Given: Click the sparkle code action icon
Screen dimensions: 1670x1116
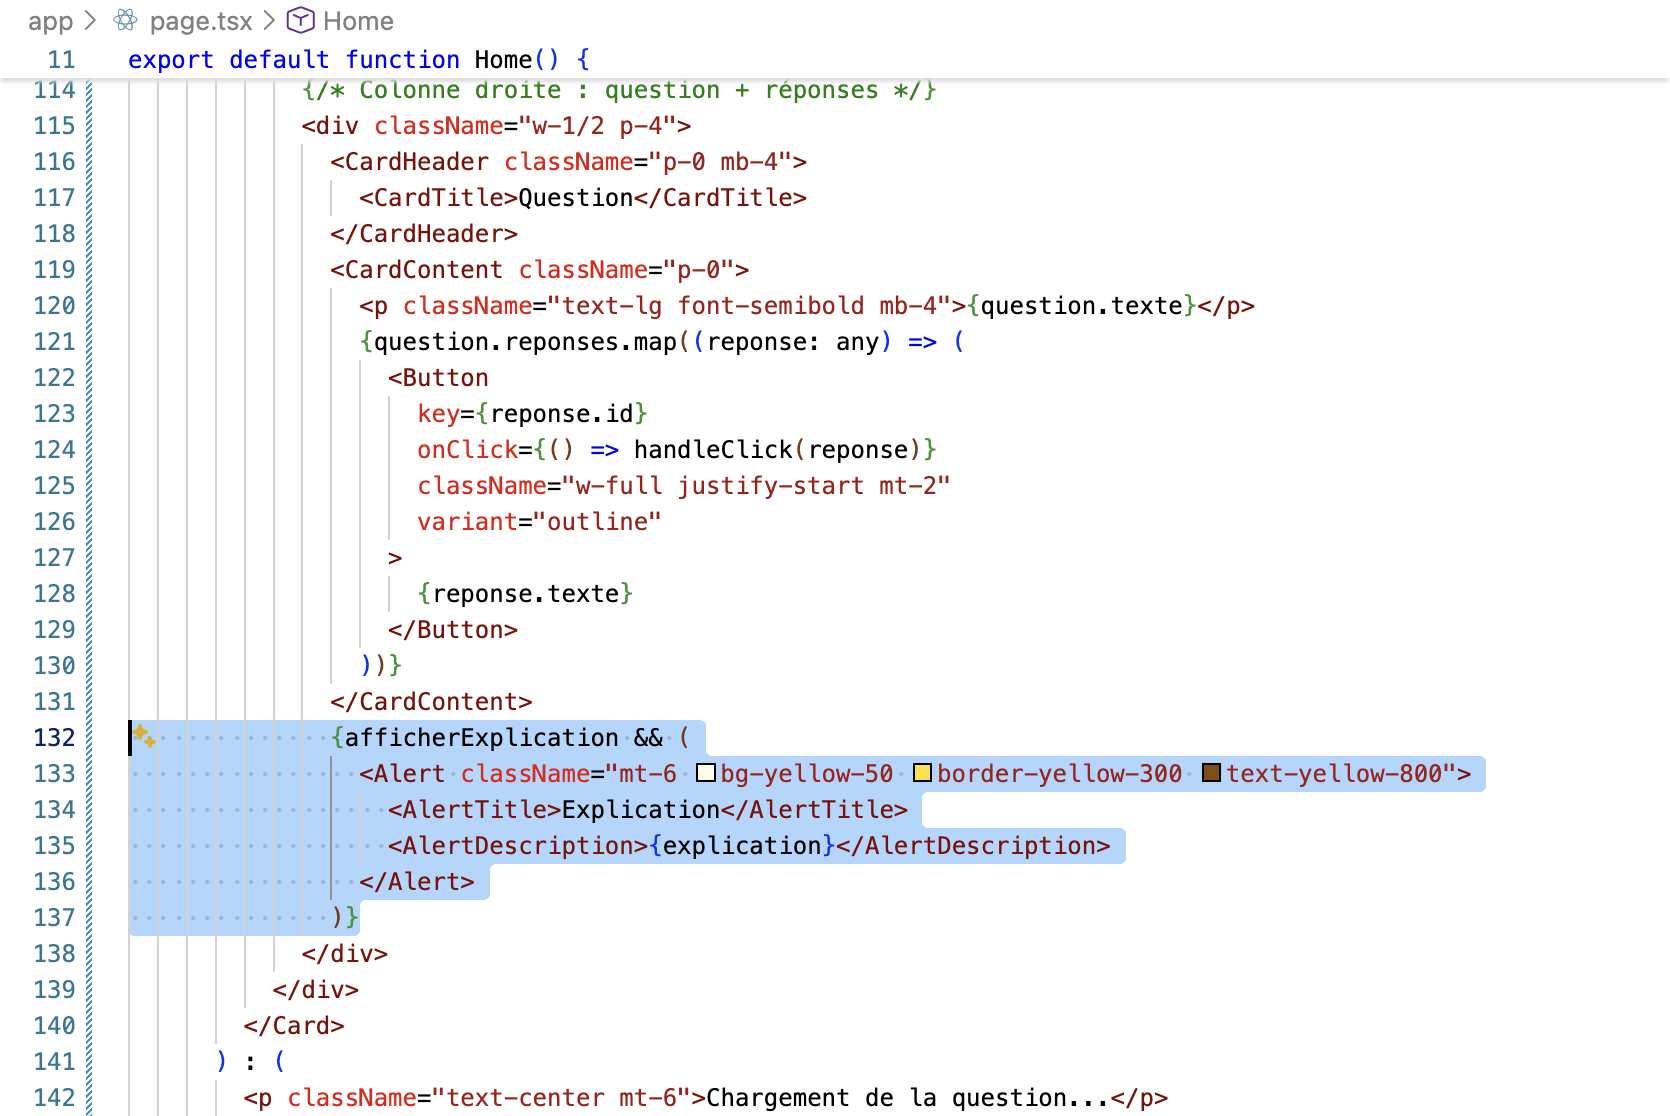Looking at the screenshot, I should point(144,737).
